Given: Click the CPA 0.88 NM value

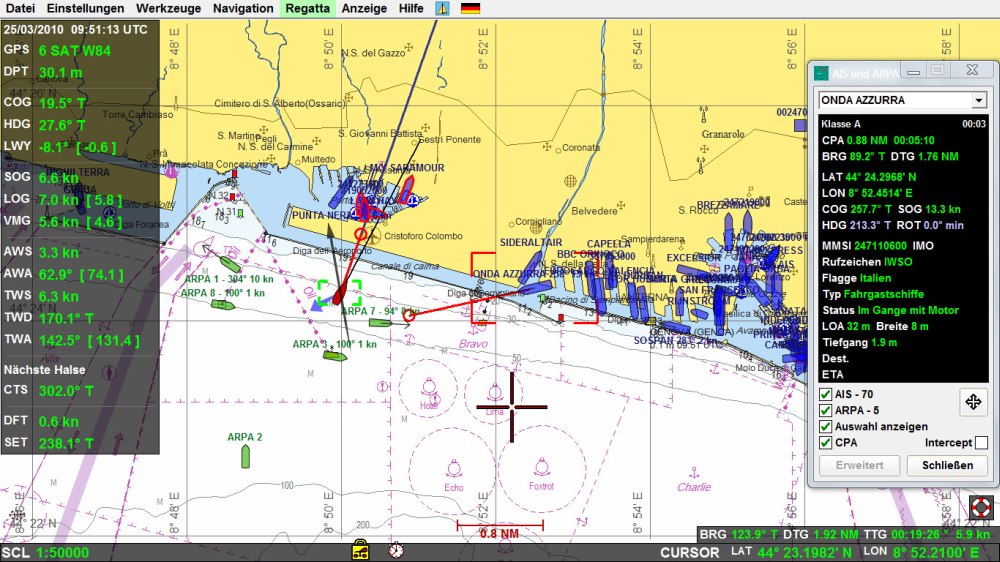Looking at the screenshot, I should point(867,140).
